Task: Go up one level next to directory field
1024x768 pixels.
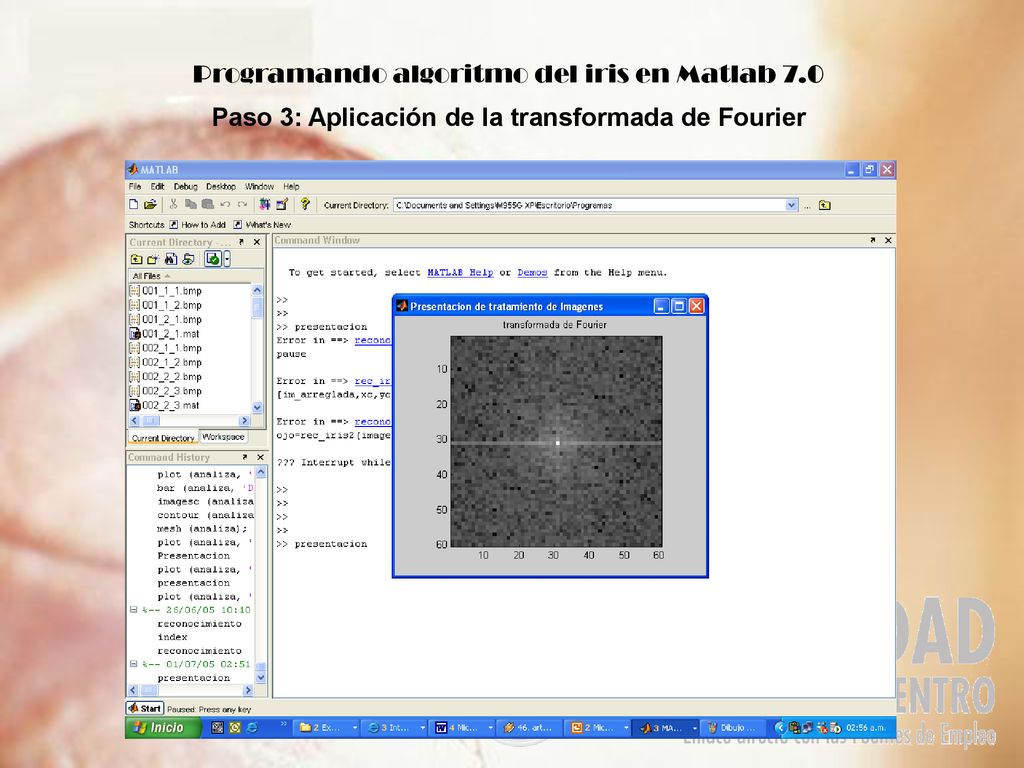Action: tap(825, 205)
